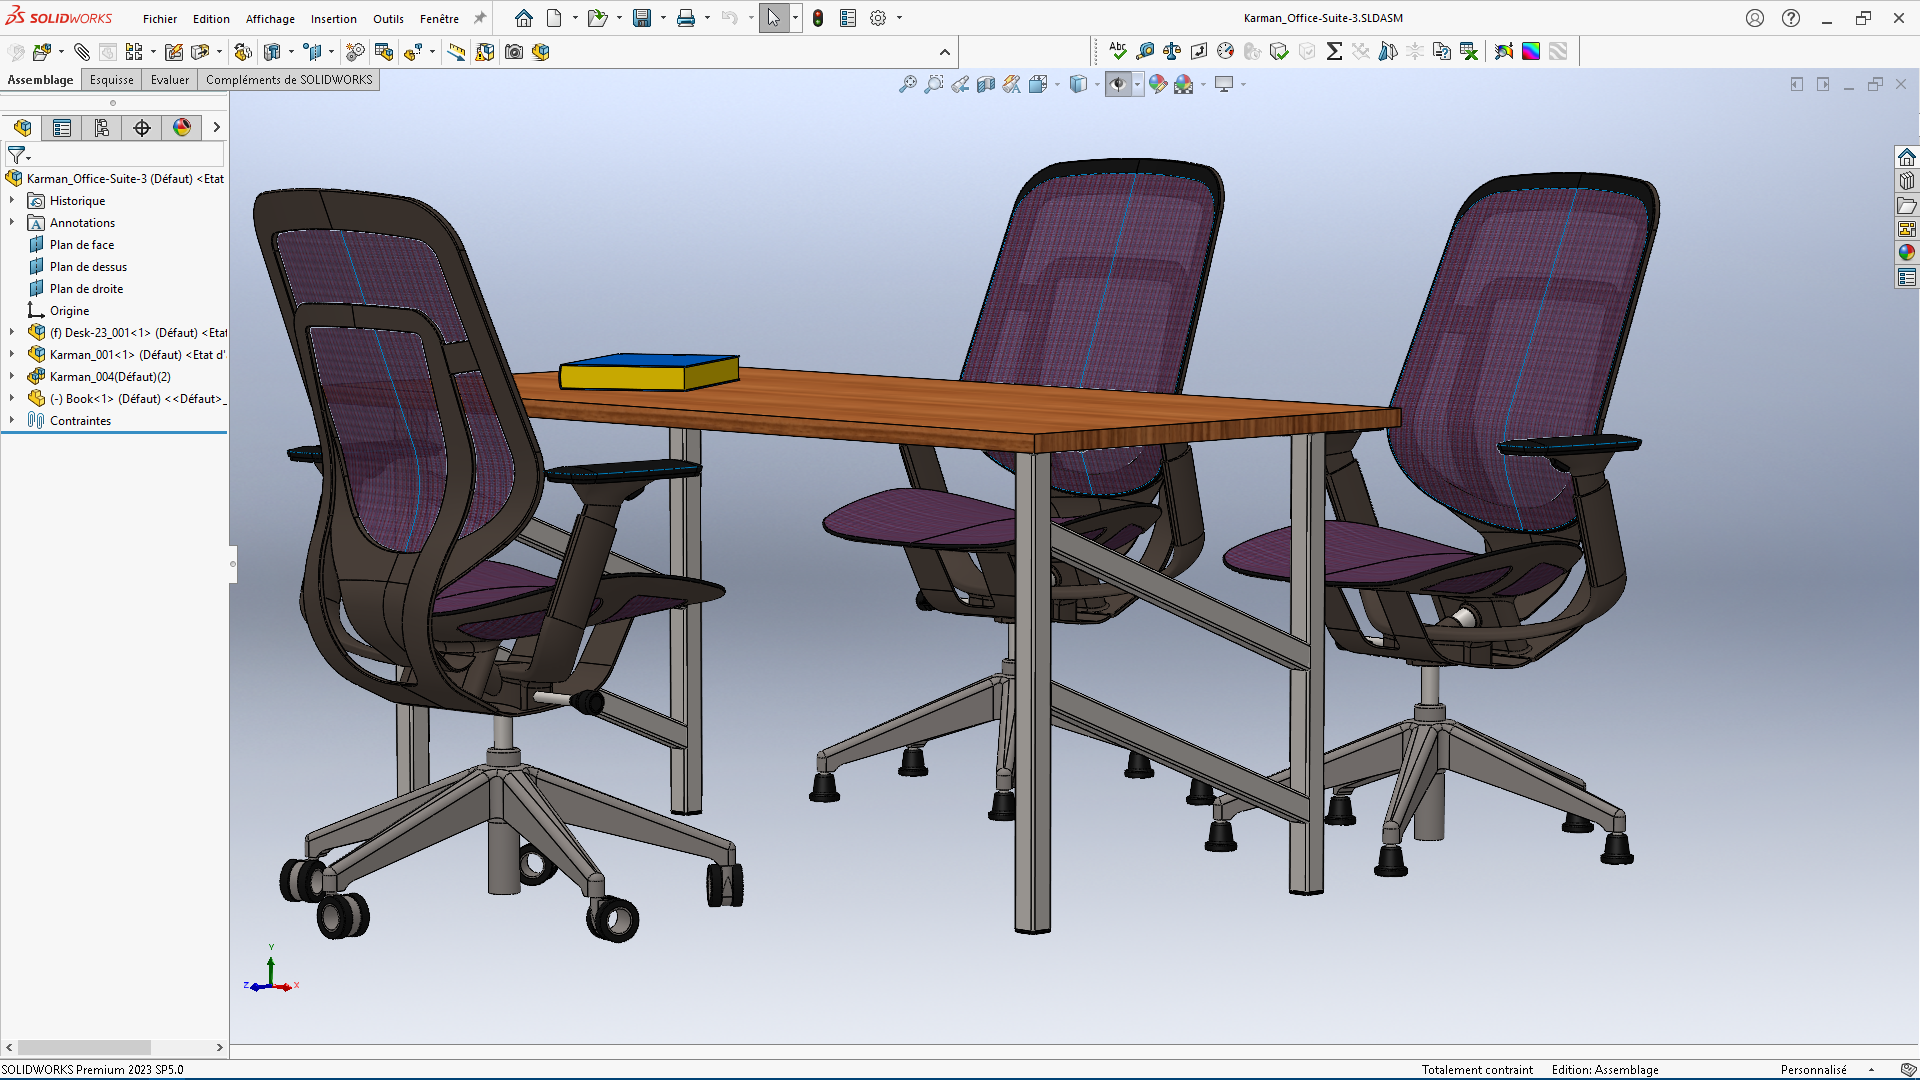Click the Spell Check Abc icon

[x=1118, y=51]
